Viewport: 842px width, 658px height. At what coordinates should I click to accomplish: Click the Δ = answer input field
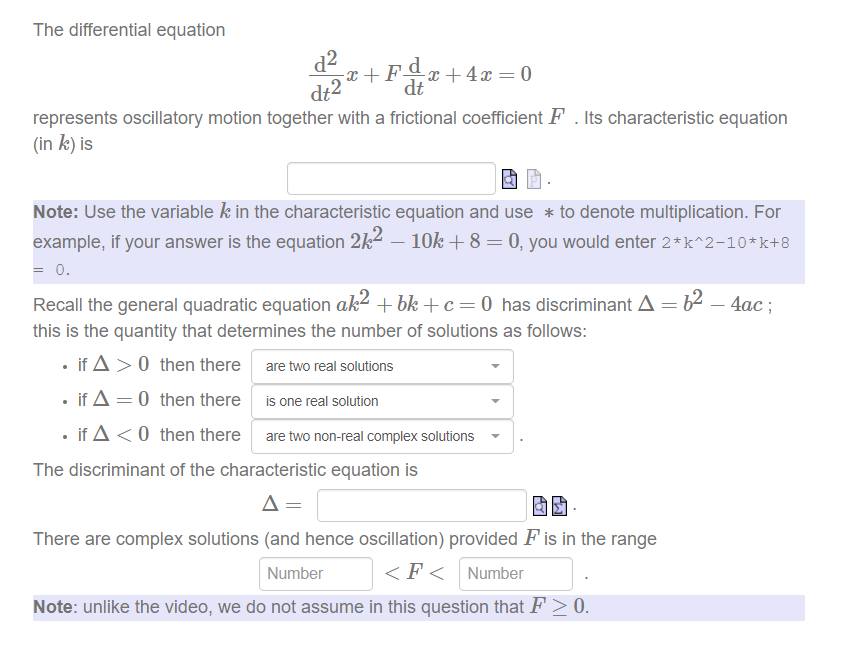coord(420,505)
